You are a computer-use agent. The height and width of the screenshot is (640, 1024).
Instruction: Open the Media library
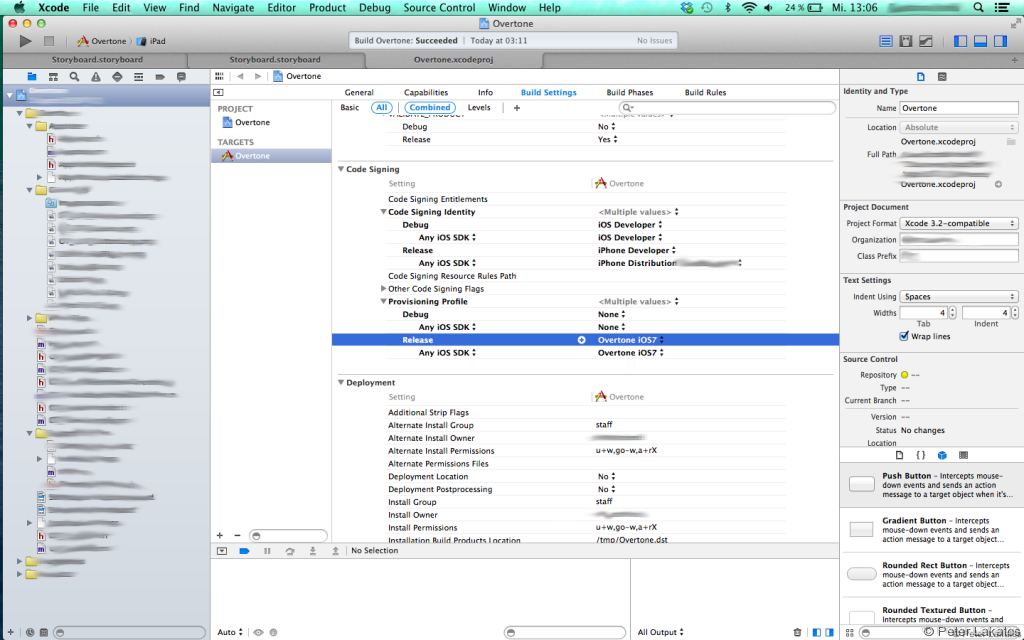[963, 455]
